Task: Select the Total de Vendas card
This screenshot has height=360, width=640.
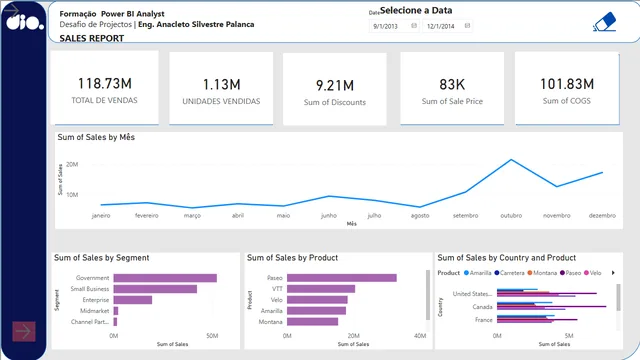Action: pyautogui.click(x=104, y=88)
